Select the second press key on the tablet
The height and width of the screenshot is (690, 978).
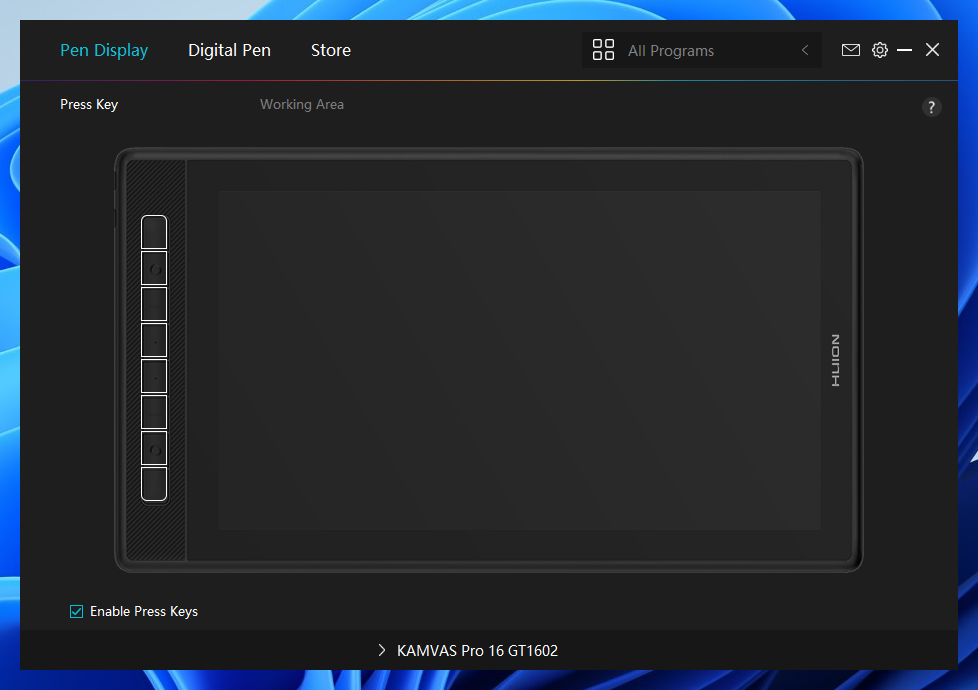(x=154, y=268)
